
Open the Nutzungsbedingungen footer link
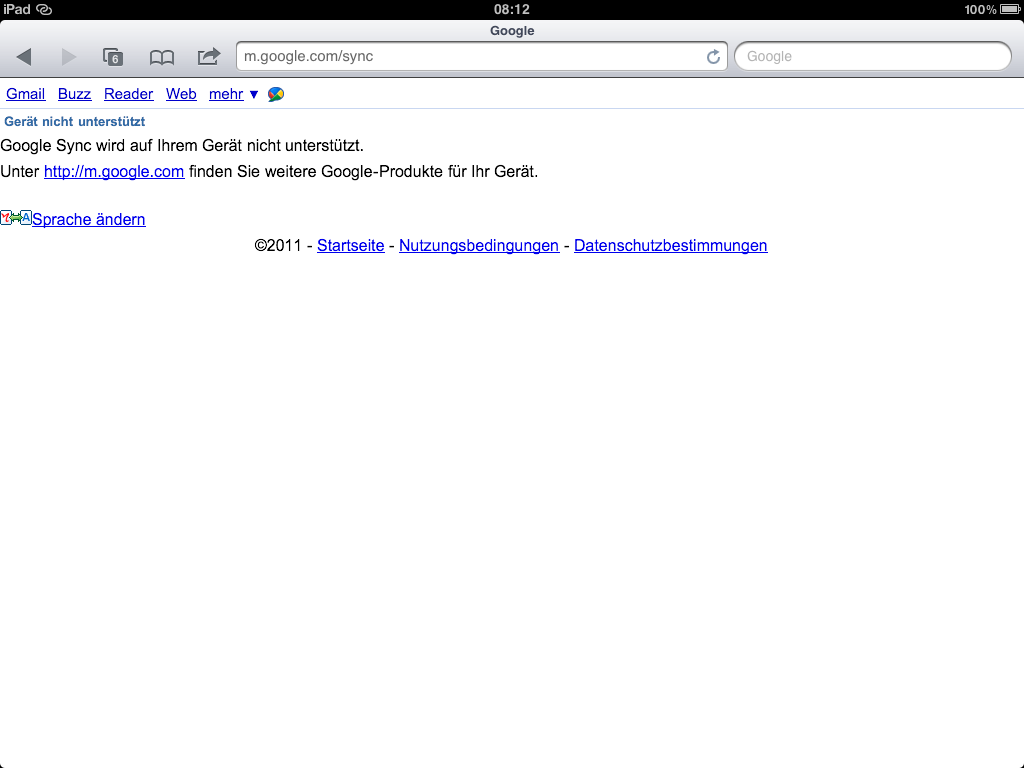pos(479,246)
